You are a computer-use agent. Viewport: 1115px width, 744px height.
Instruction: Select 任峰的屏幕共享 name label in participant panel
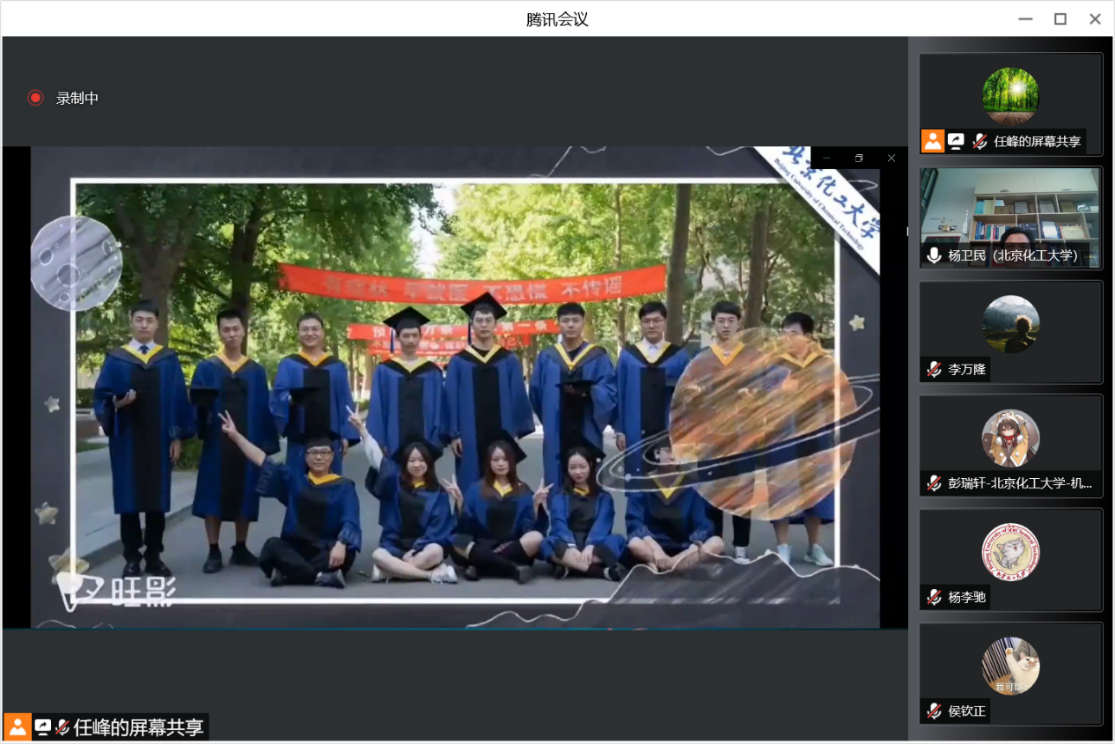tap(1037, 141)
